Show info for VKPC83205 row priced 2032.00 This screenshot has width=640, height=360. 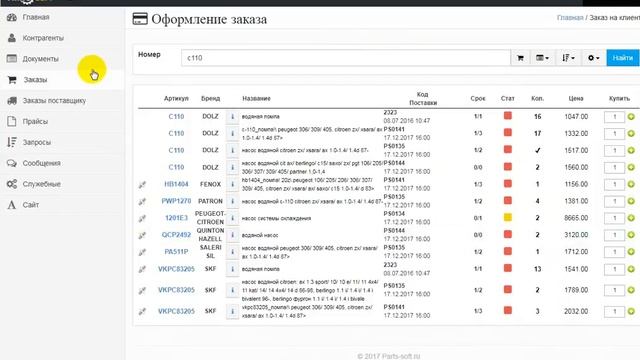[232, 311]
